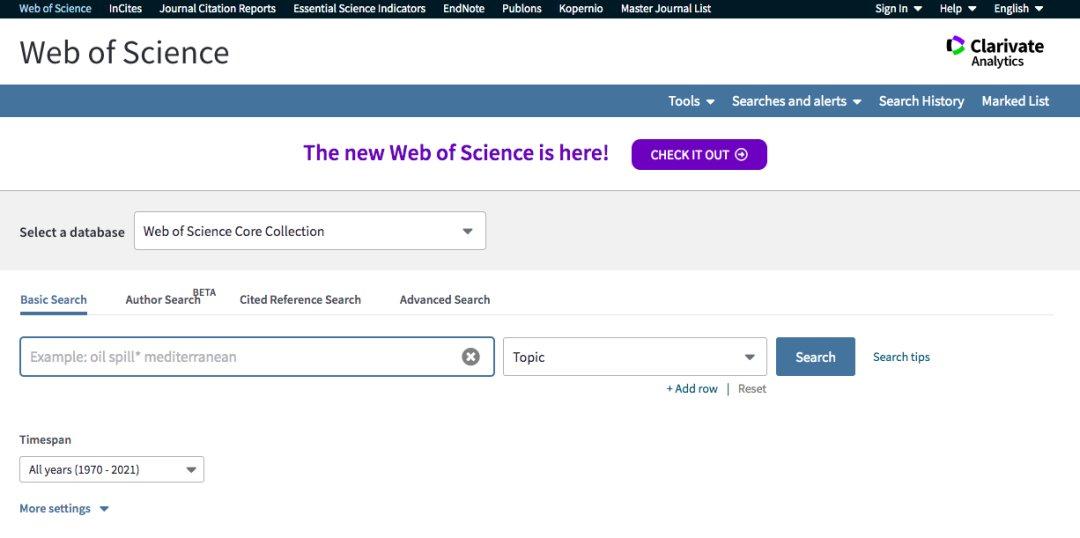The height and width of the screenshot is (538, 1080).
Task: View Search History
Action: [x=921, y=101]
